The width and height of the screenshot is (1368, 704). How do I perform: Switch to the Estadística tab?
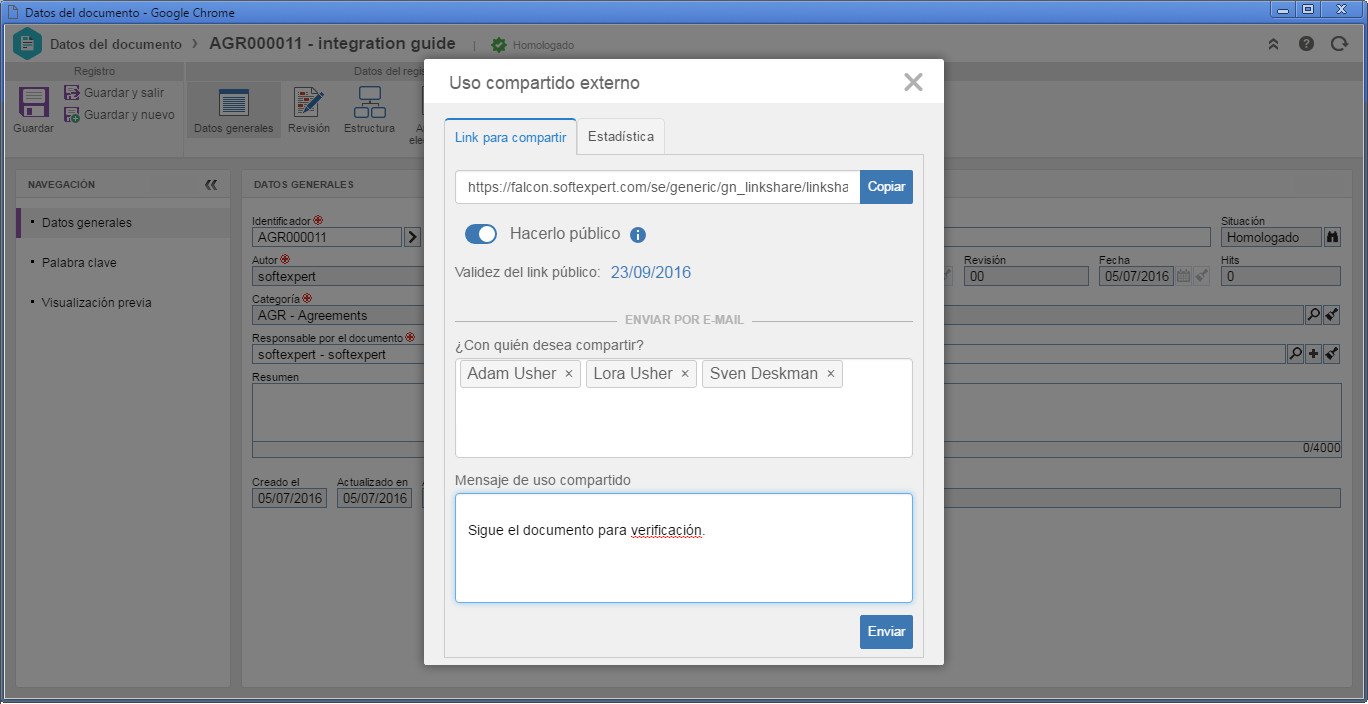[x=621, y=136]
